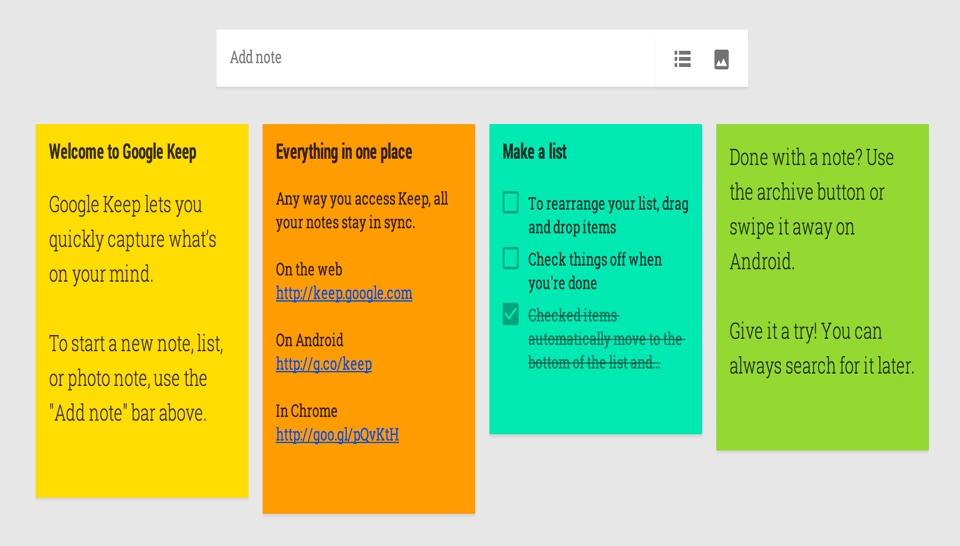
Task: Click the 'Give it a try!' paragraph
Action: pyautogui.click(x=821, y=349)
